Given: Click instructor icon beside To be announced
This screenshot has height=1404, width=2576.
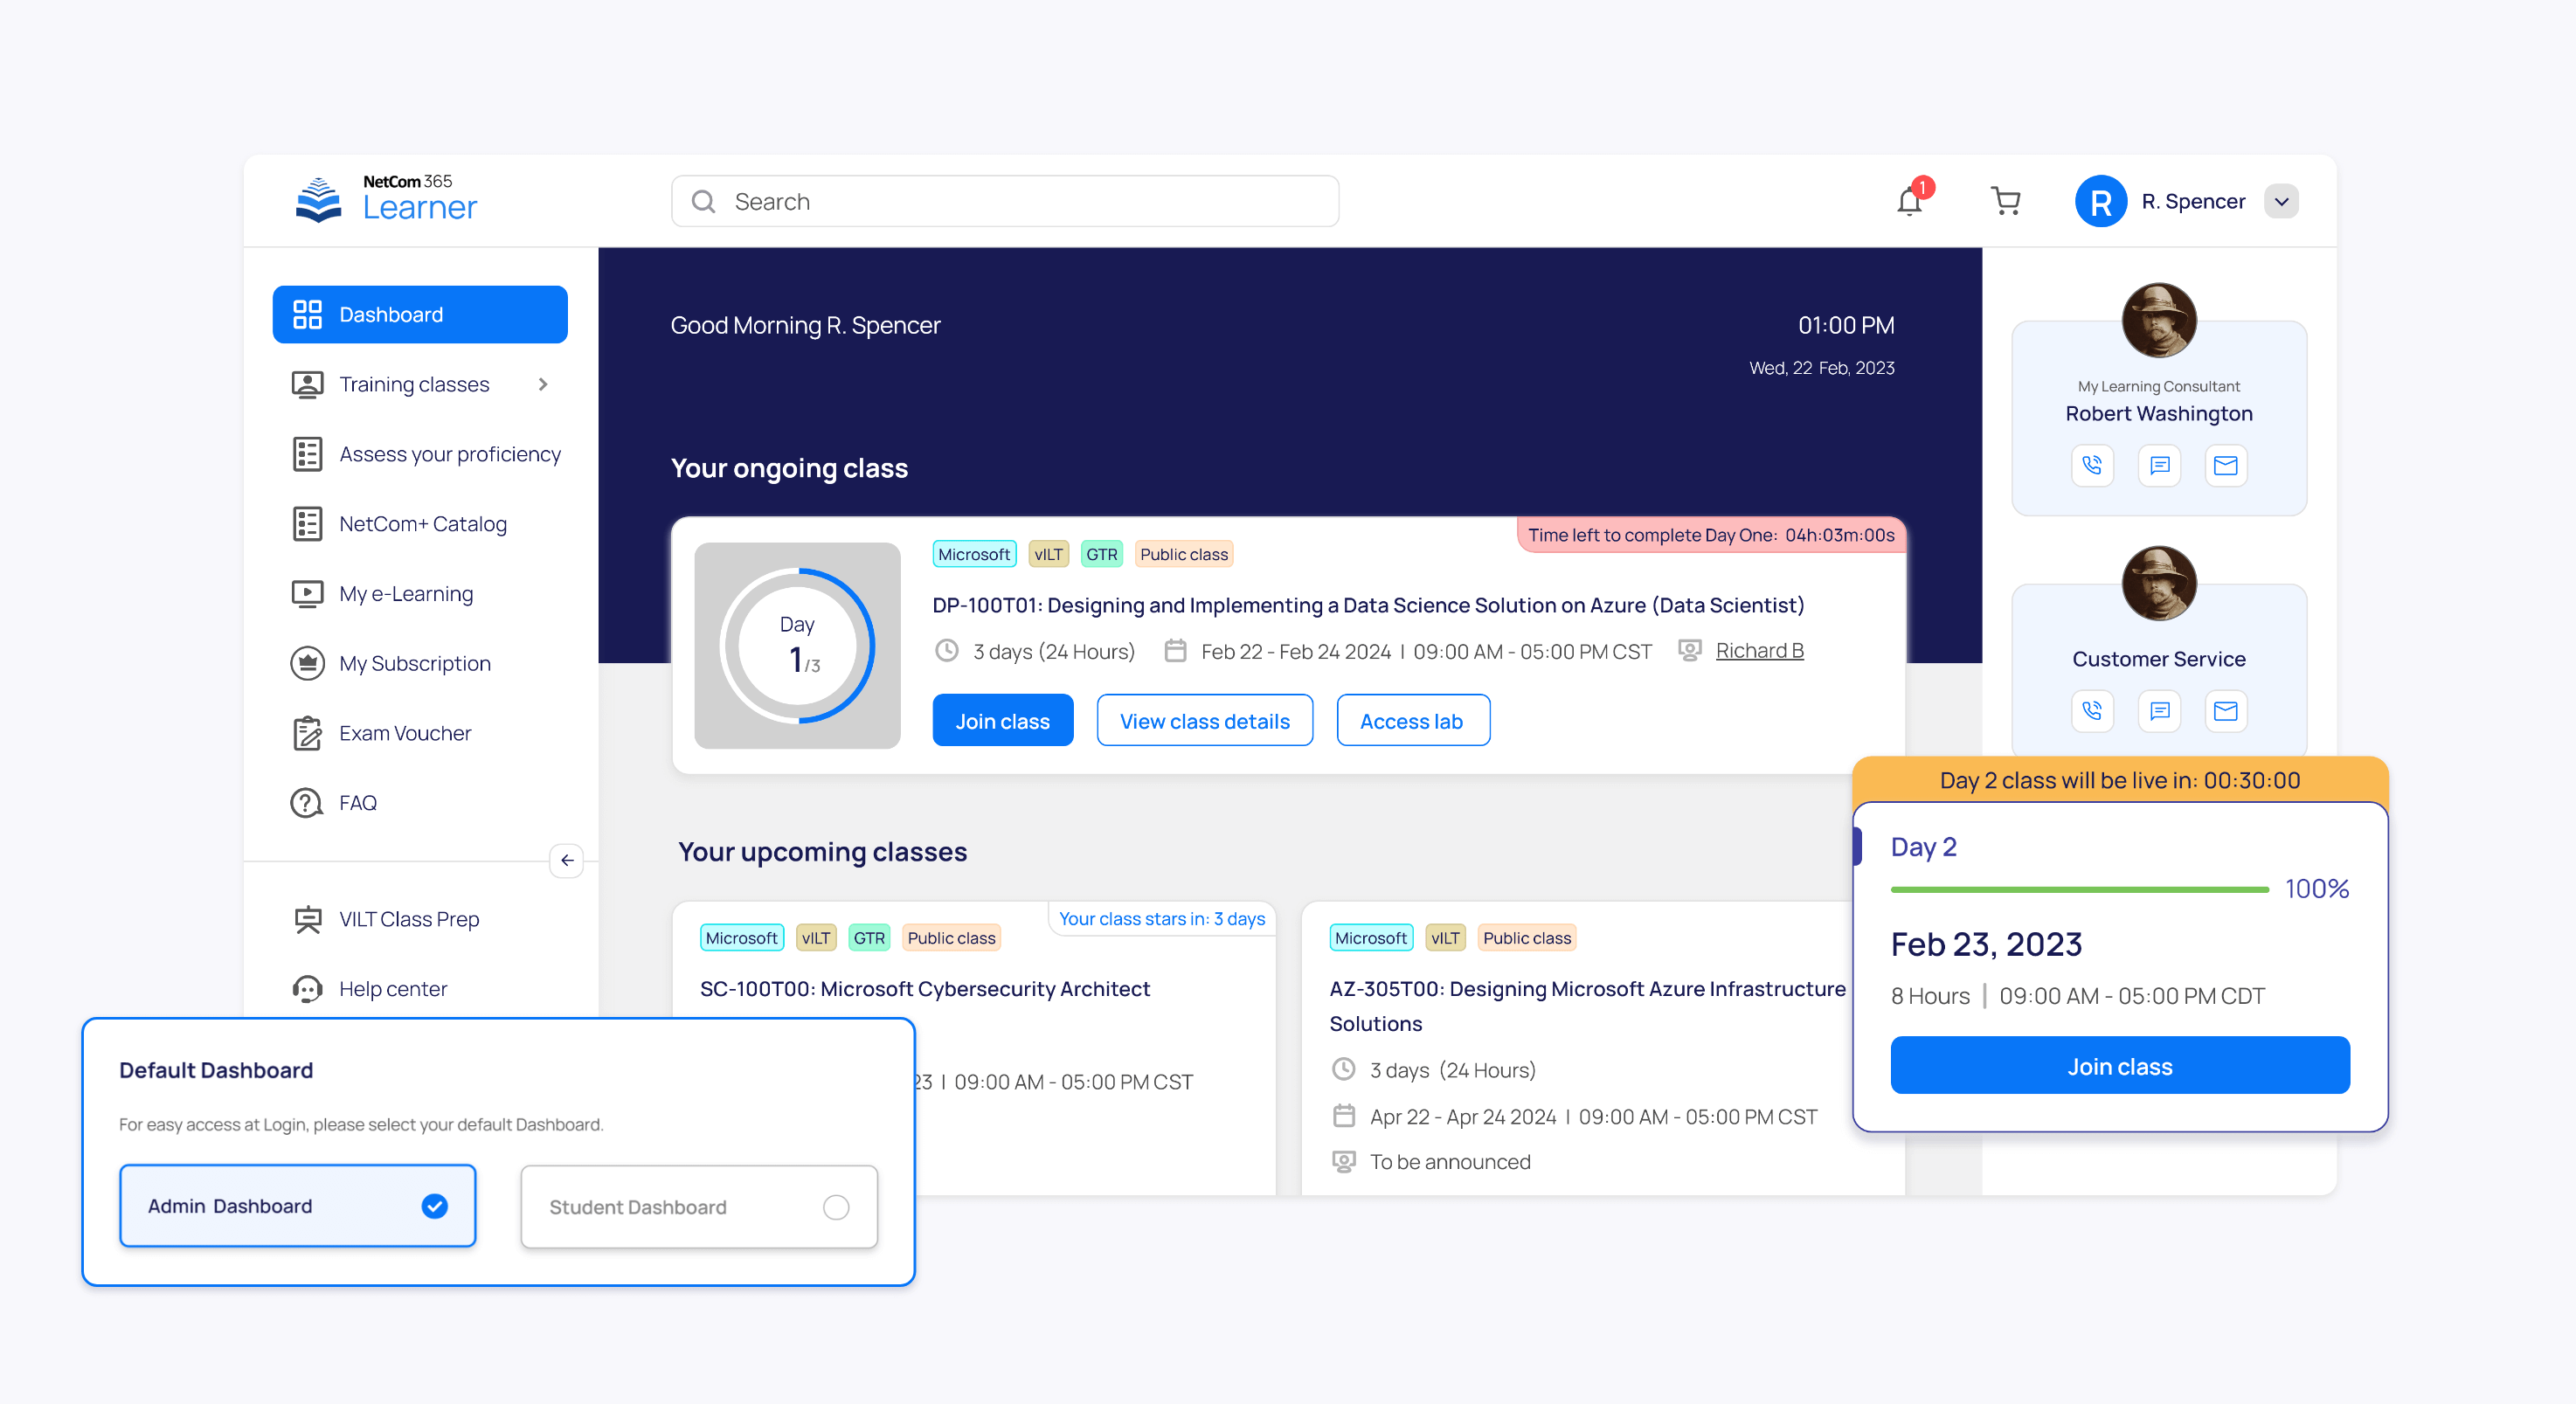Looking at the screenshot, I should (1344, 1162).
